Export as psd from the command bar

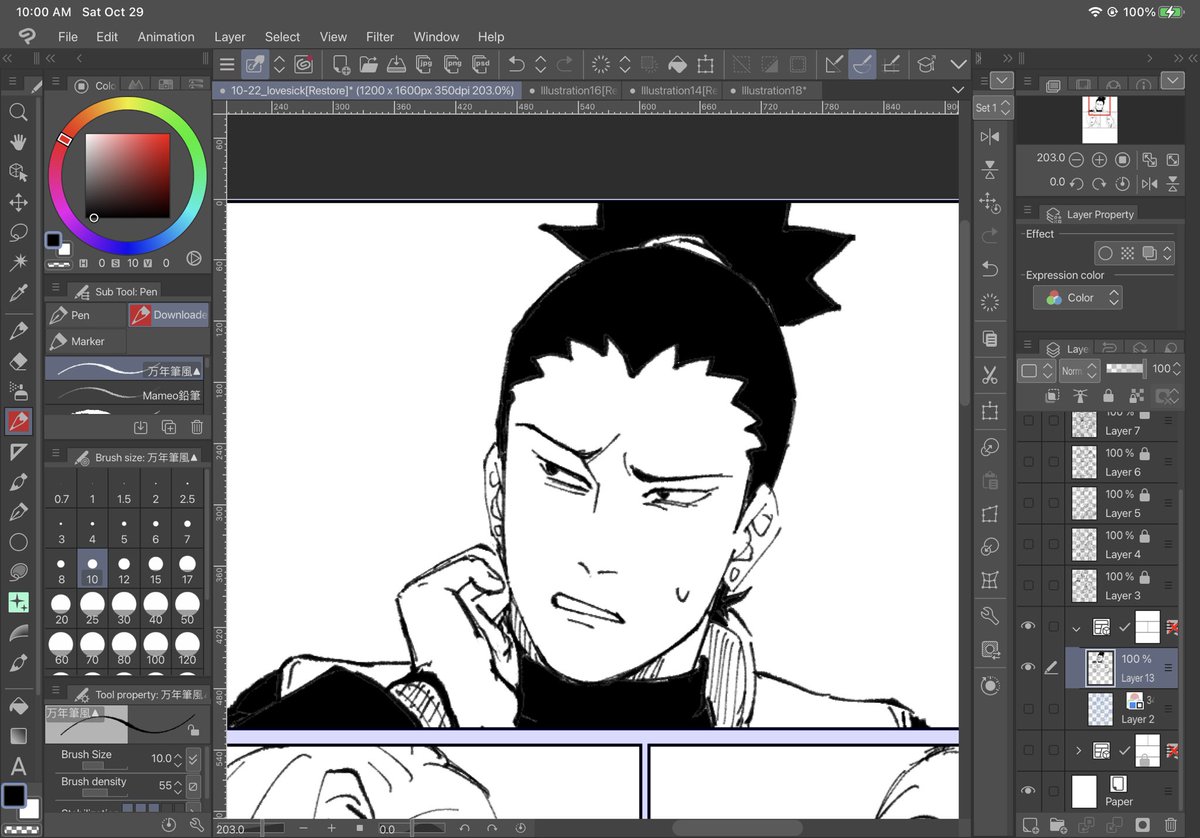coord(481,64)
